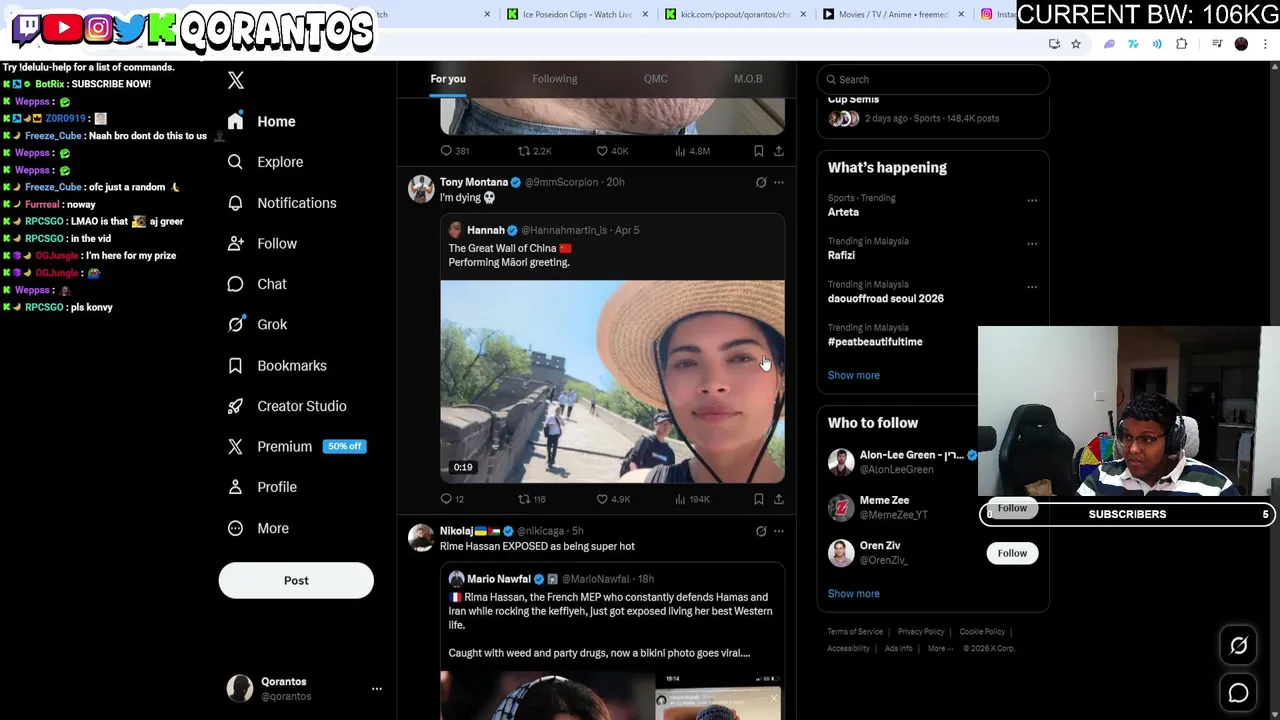Viewport: 1280px width, 720px height.
Task: Open the Mario Nawfal quoted post name
Action: tap(499, 579)
